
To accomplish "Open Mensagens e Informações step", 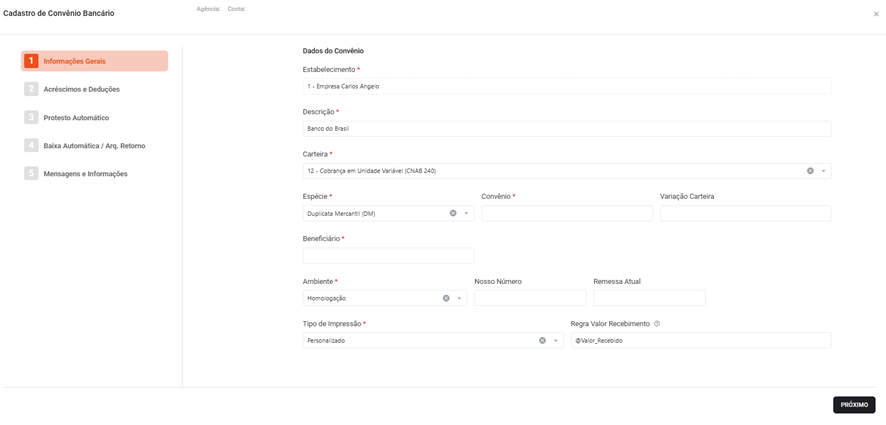I will [85, 174].
